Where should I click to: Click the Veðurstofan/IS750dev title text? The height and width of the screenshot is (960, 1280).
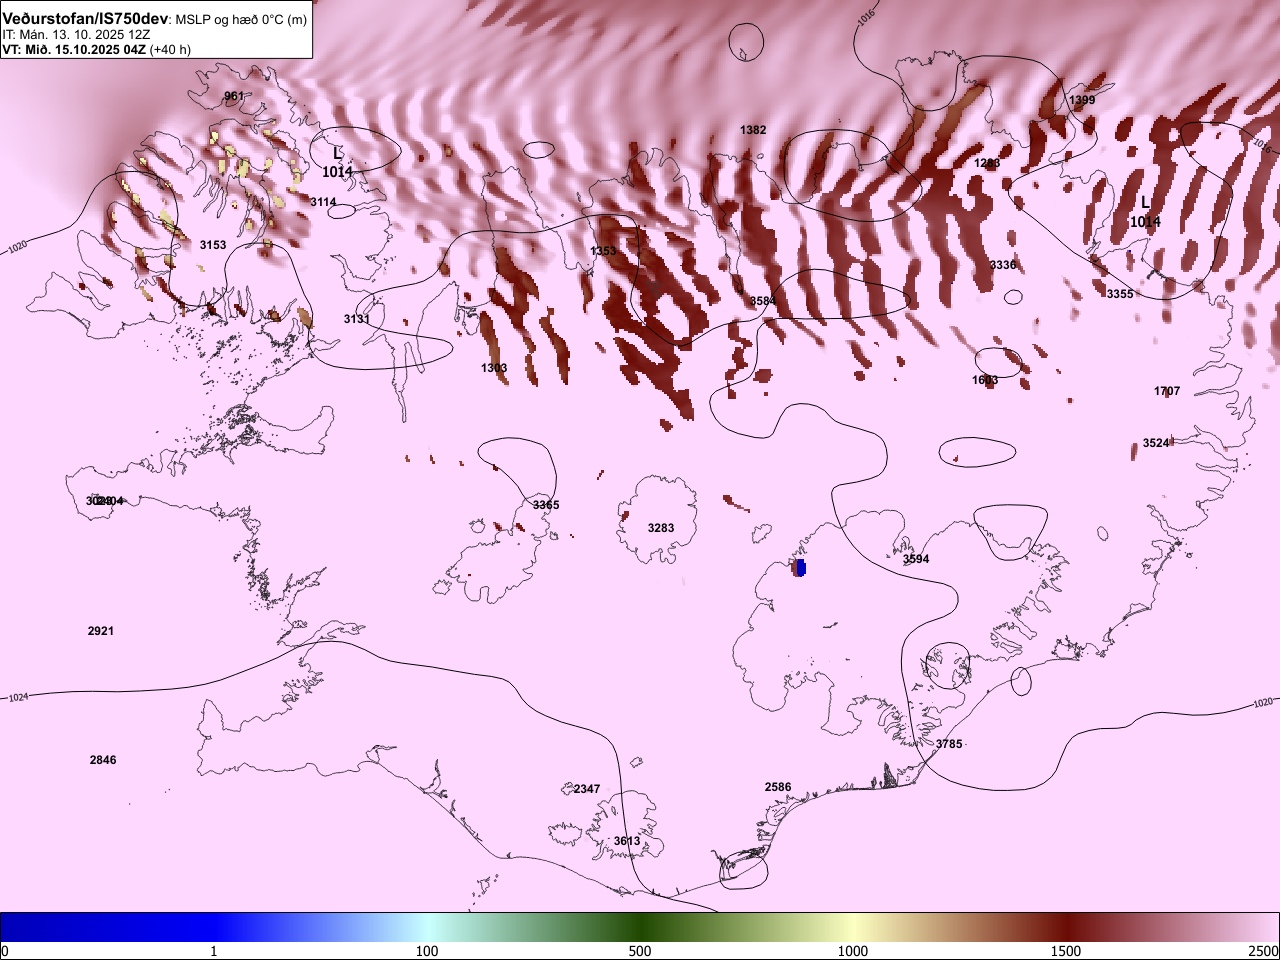coord(86,19)
